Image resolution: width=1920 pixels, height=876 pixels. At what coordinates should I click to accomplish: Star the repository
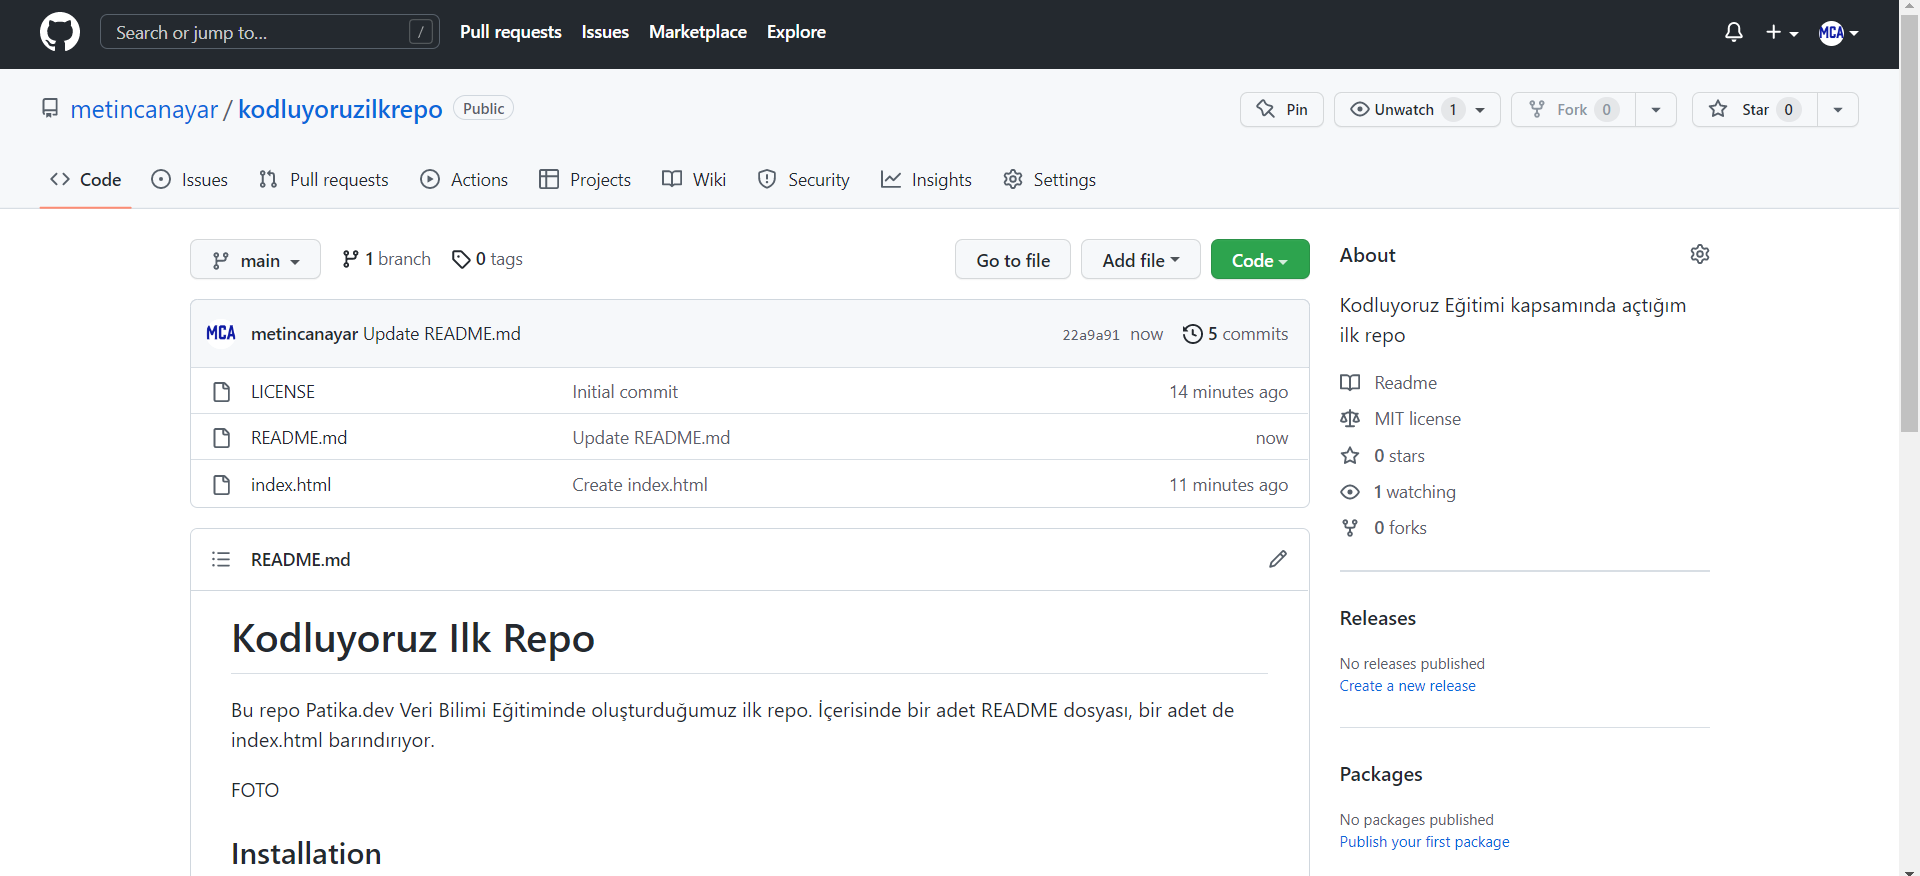click(1754, 109)
